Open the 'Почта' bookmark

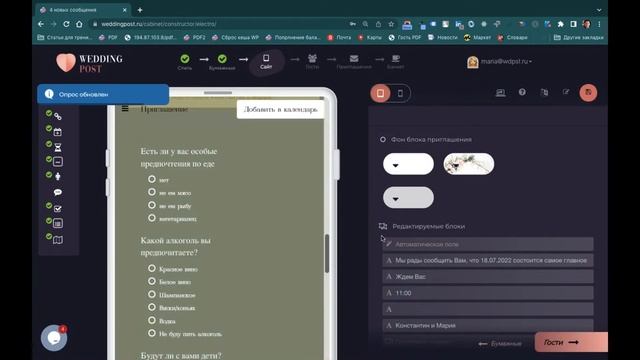(339, 37)
